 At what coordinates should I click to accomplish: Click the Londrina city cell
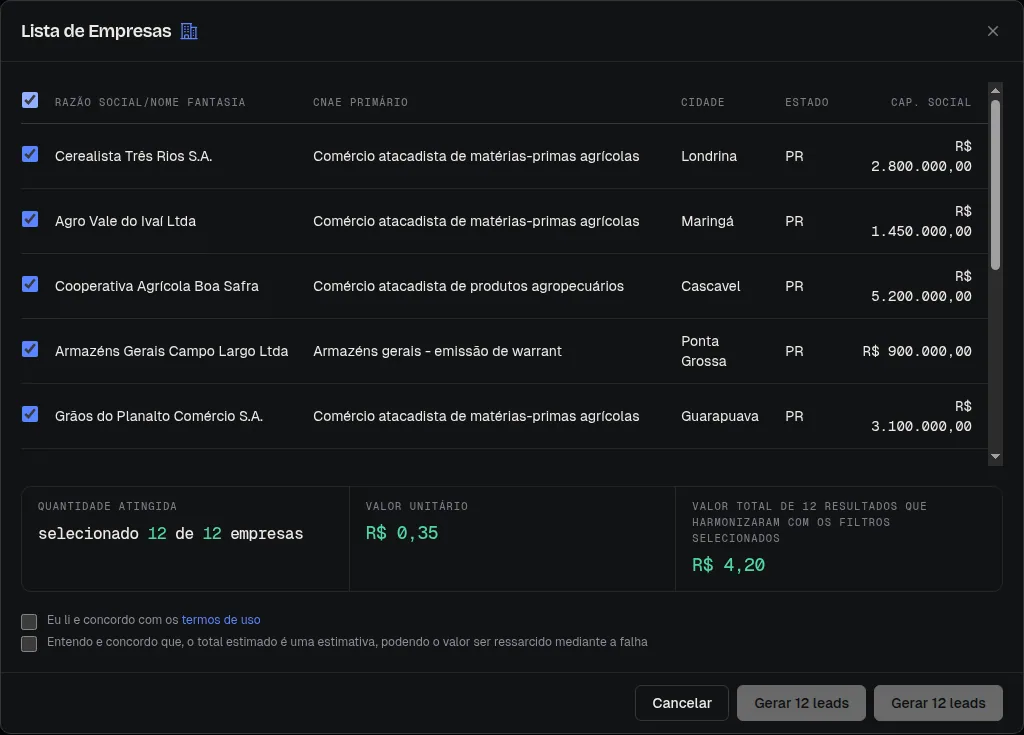(x=709, y=156)
